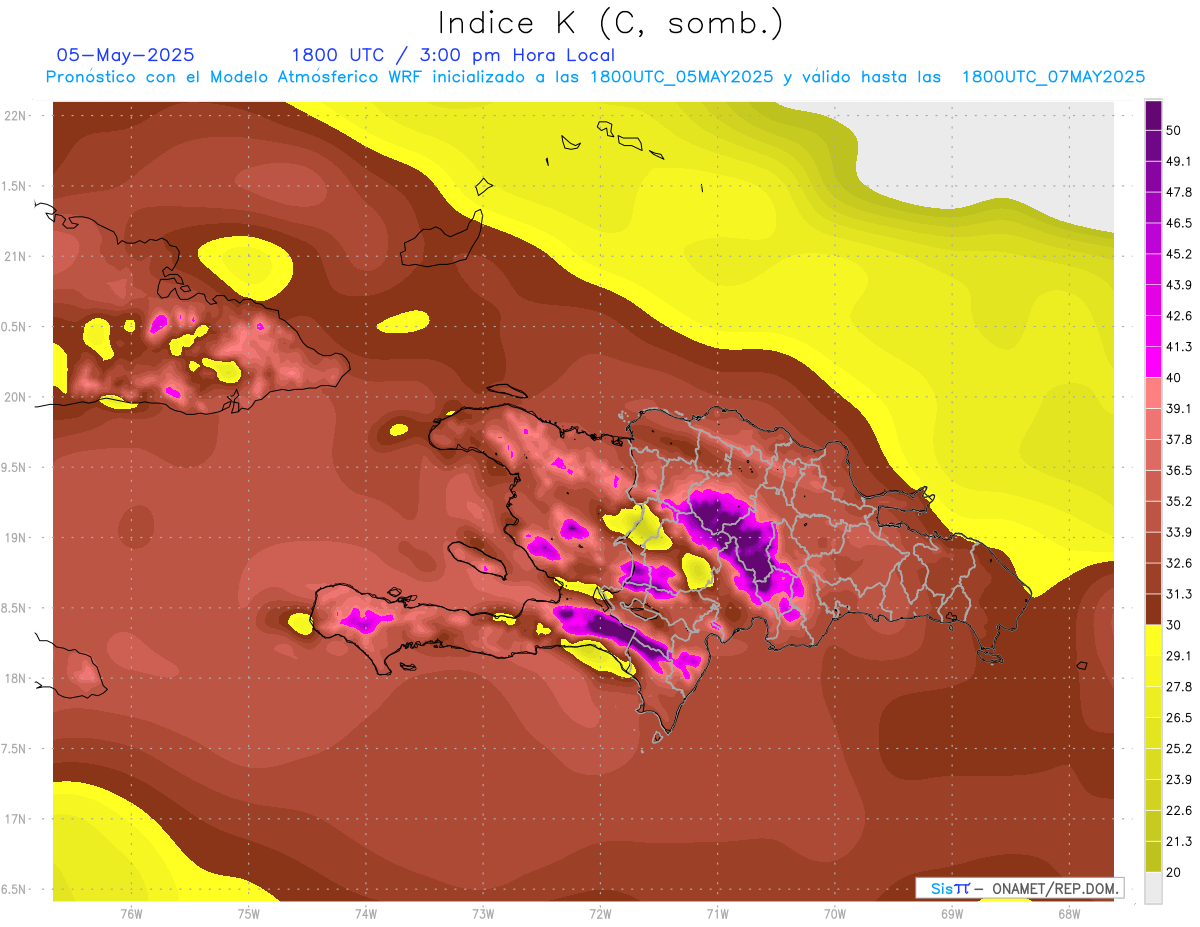Pick the bright yellow swatch between 29.1 and 30
Screen dimensions: 1200x927
[x=1153, y=641]
